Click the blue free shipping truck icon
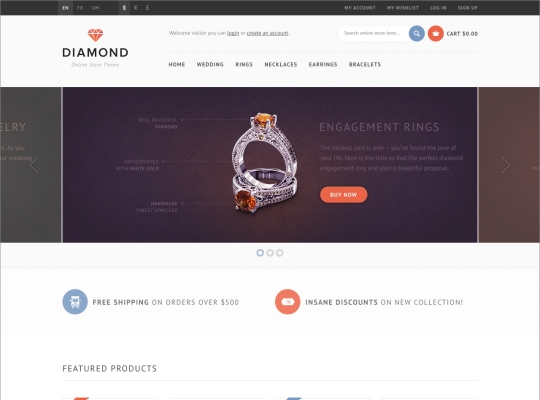540x400 pixels. pos(75,302)
